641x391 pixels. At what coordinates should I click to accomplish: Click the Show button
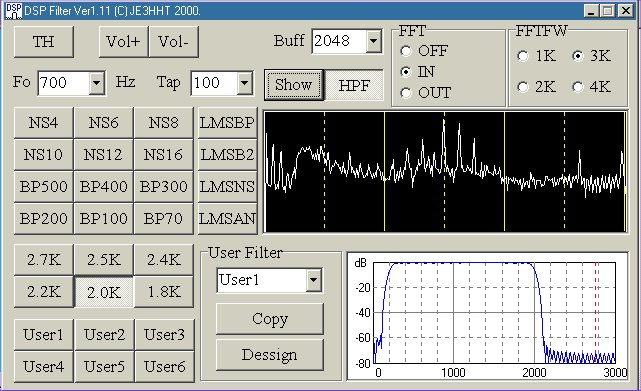294,85
